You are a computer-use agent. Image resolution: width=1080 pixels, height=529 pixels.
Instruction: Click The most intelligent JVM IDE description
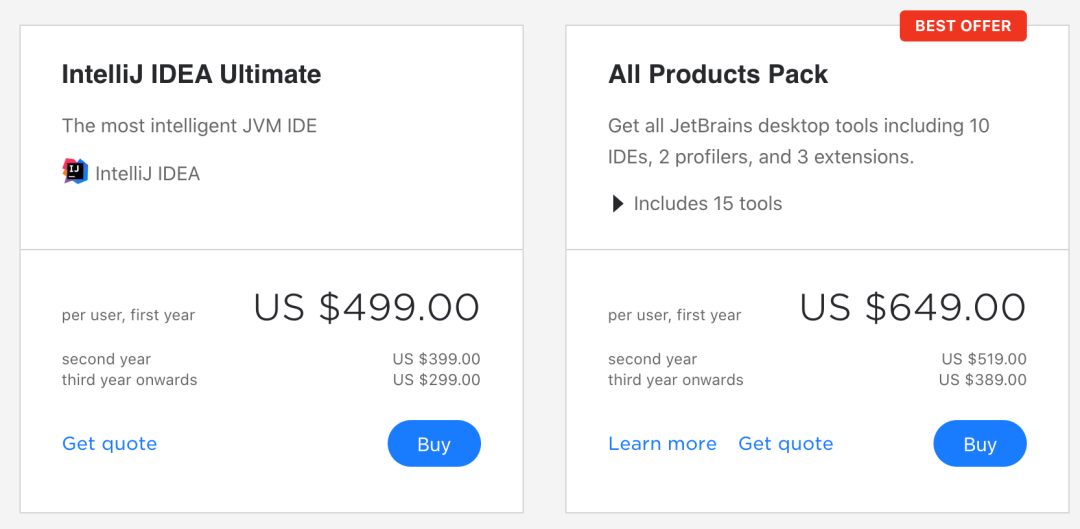click(189, 126)
